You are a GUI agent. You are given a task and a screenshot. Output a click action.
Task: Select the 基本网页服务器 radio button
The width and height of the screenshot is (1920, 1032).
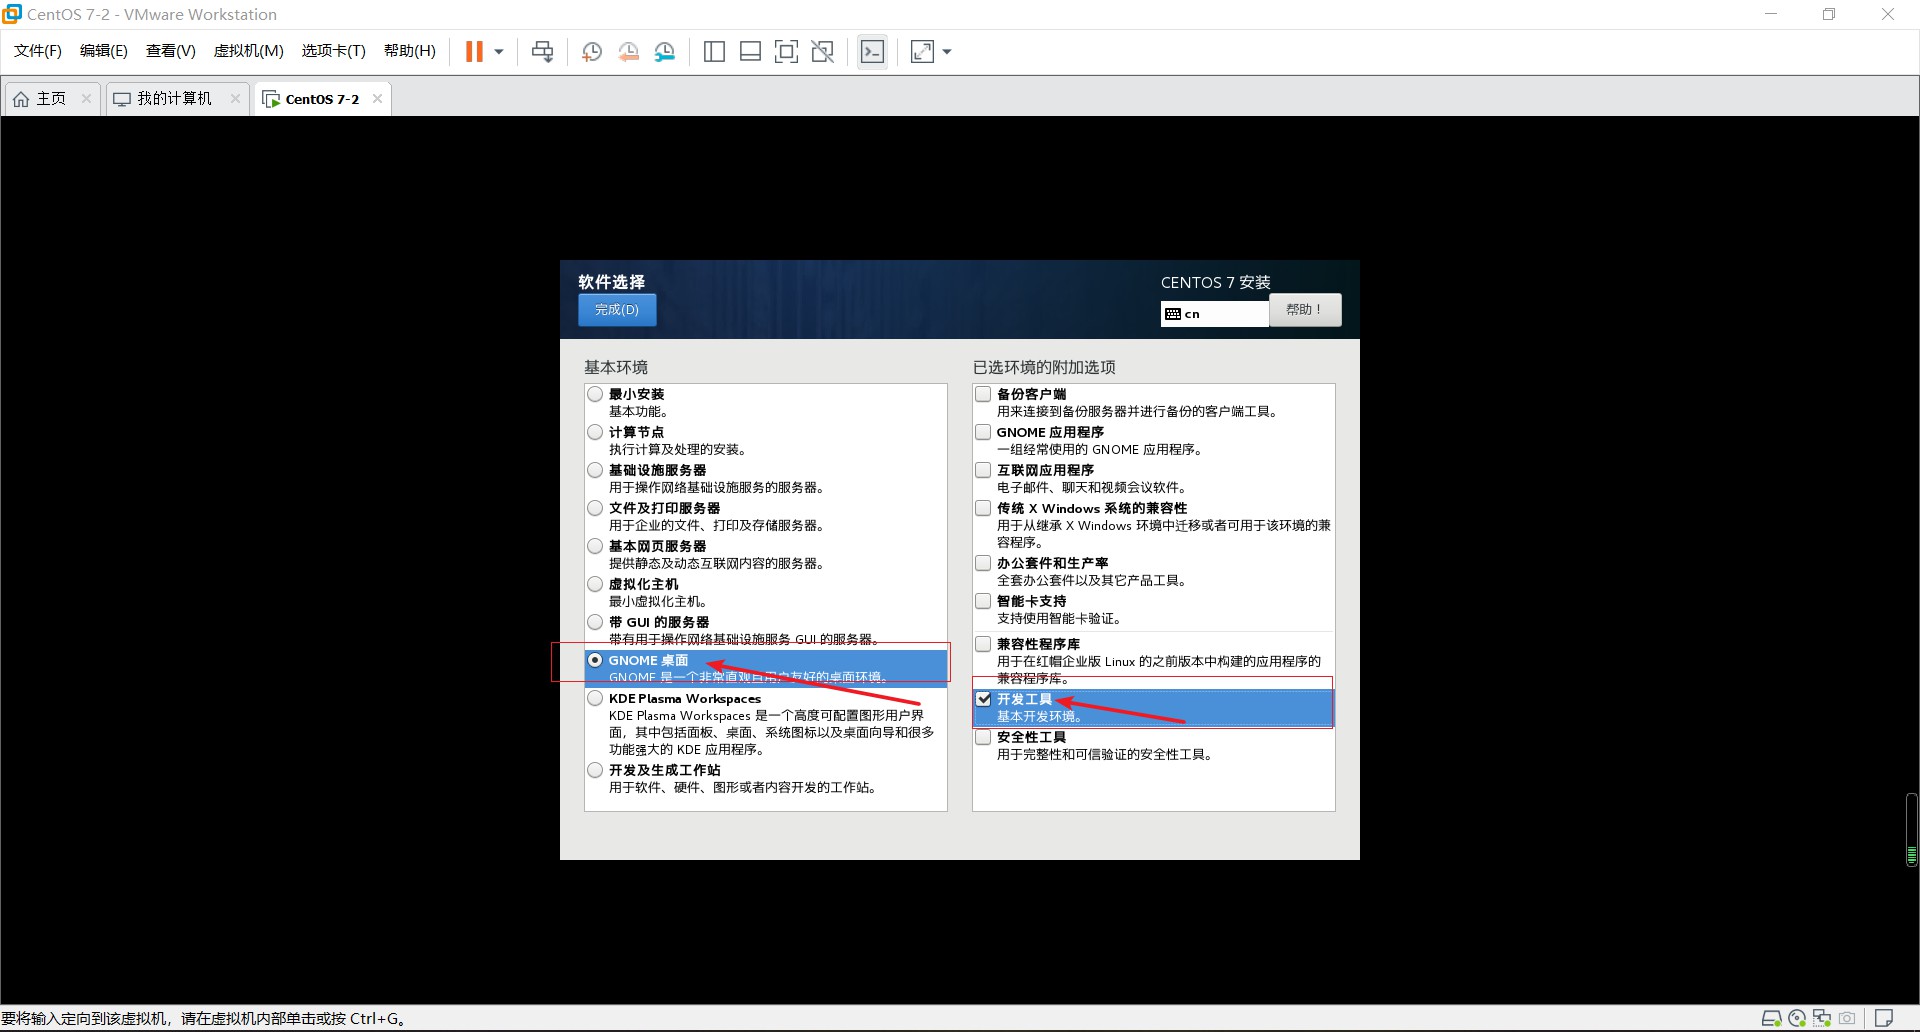coord(595,546)
